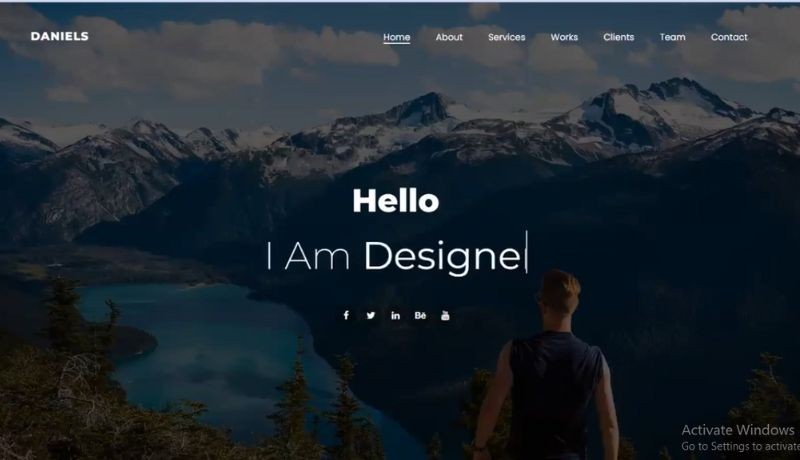Viewport: 800px width, 460px height.
Task: Open the Works nav link
Action: coord(564,37)
